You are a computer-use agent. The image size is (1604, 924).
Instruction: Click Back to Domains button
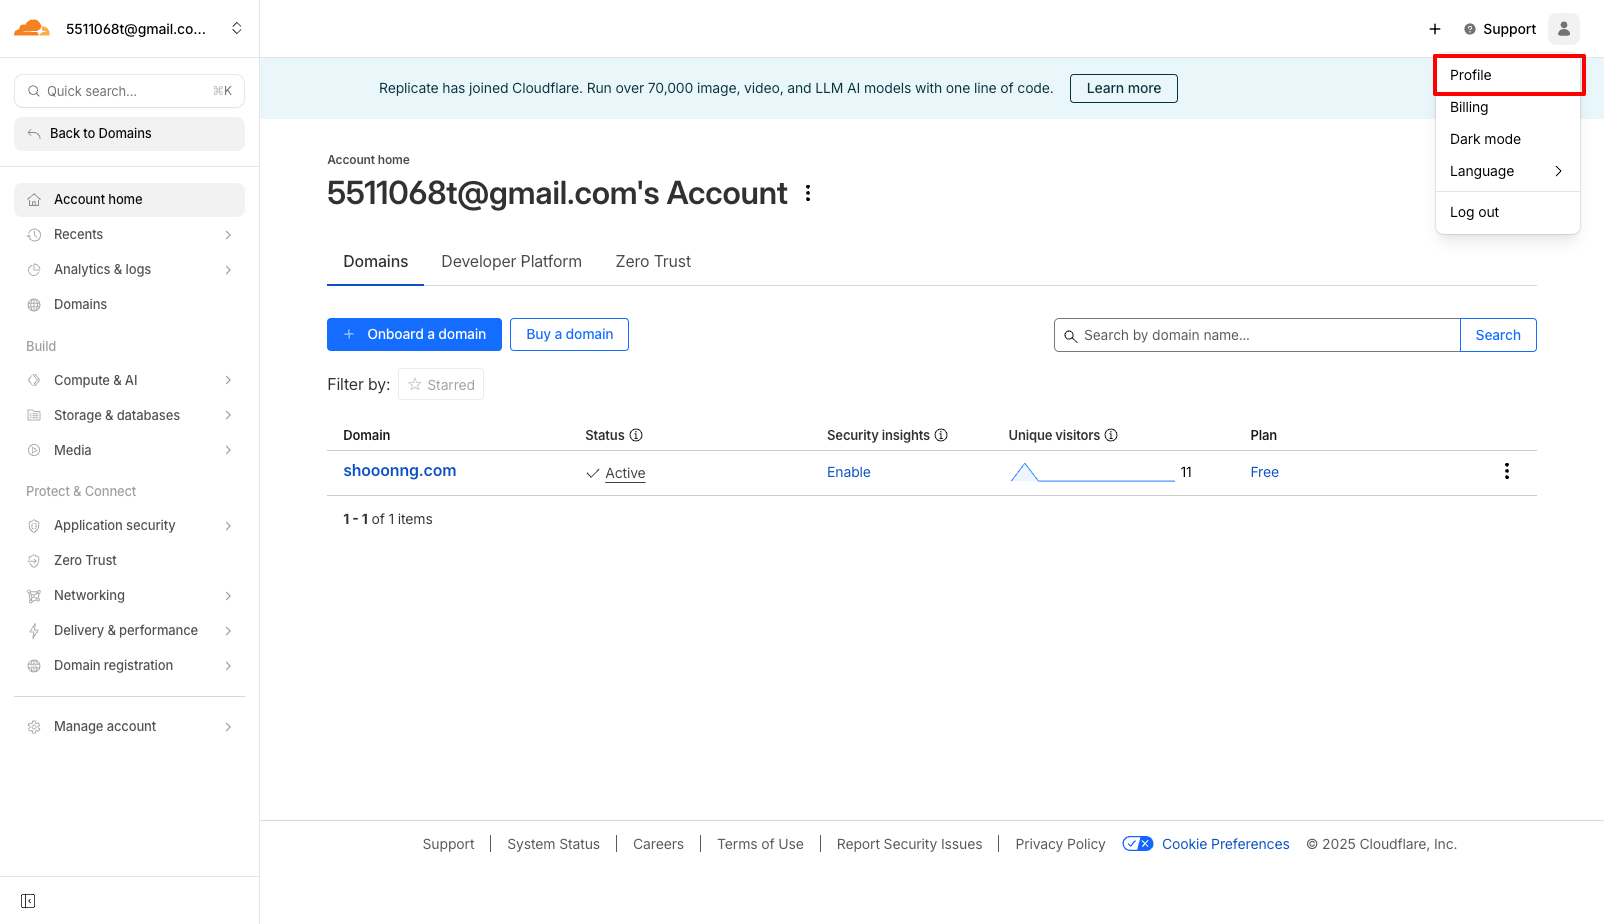[x=129, y=134]
